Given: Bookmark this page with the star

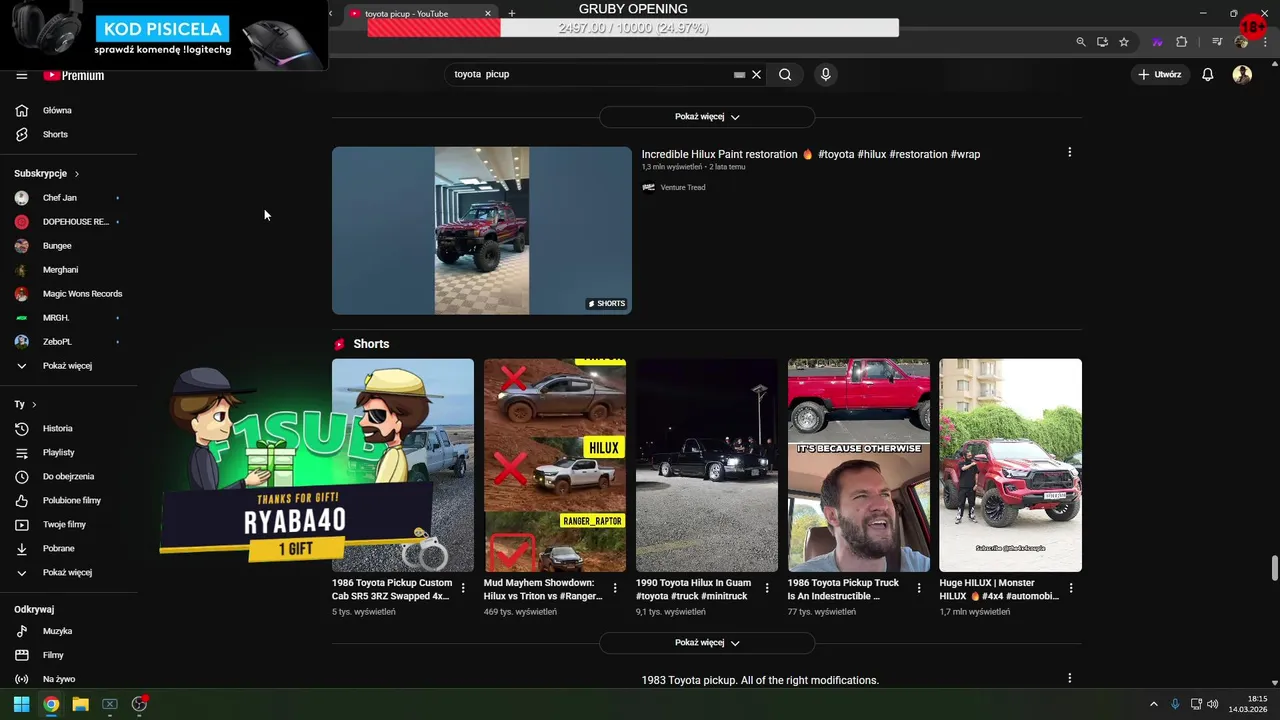Looking at the screenshot, I should [1124, 42].
